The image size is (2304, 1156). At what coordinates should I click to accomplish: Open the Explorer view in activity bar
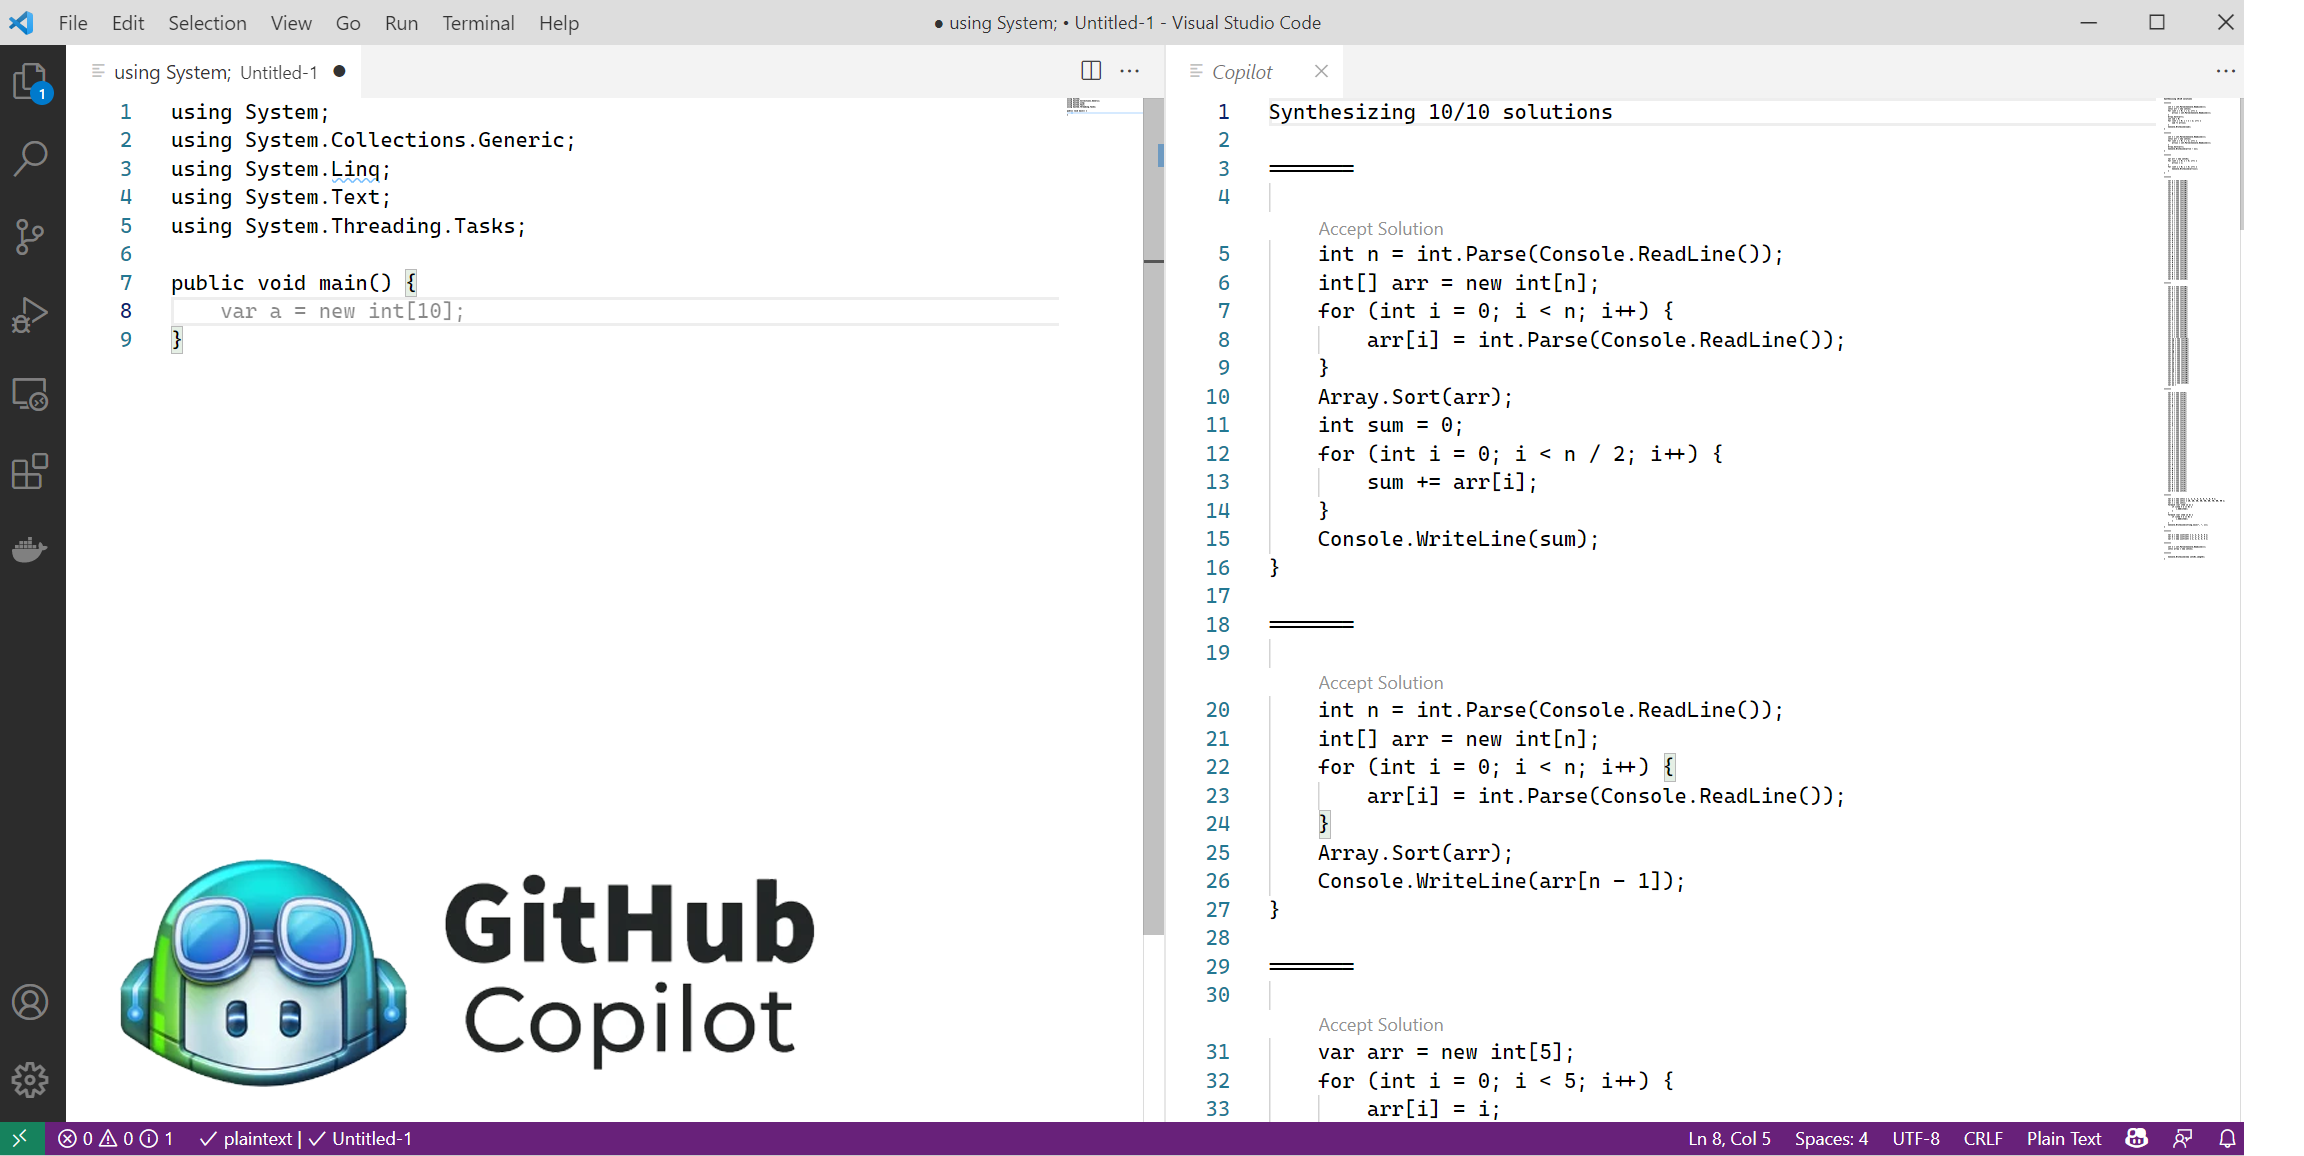click(31, 81)
